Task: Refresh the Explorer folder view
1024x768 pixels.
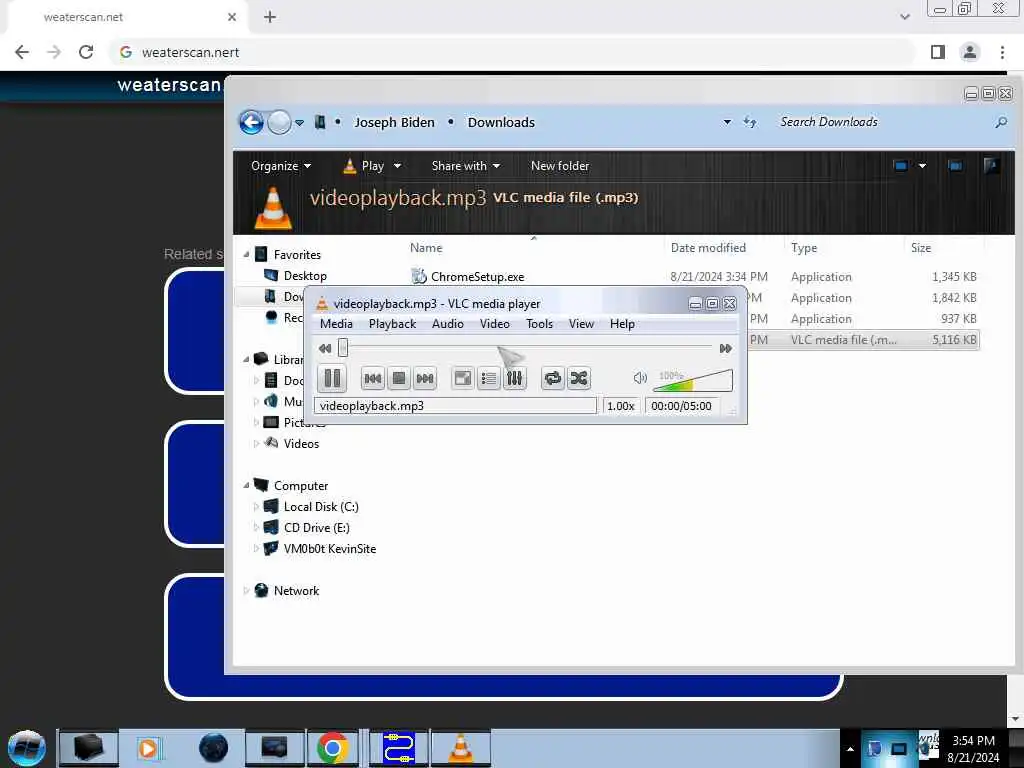Action: tap(750, 122)
